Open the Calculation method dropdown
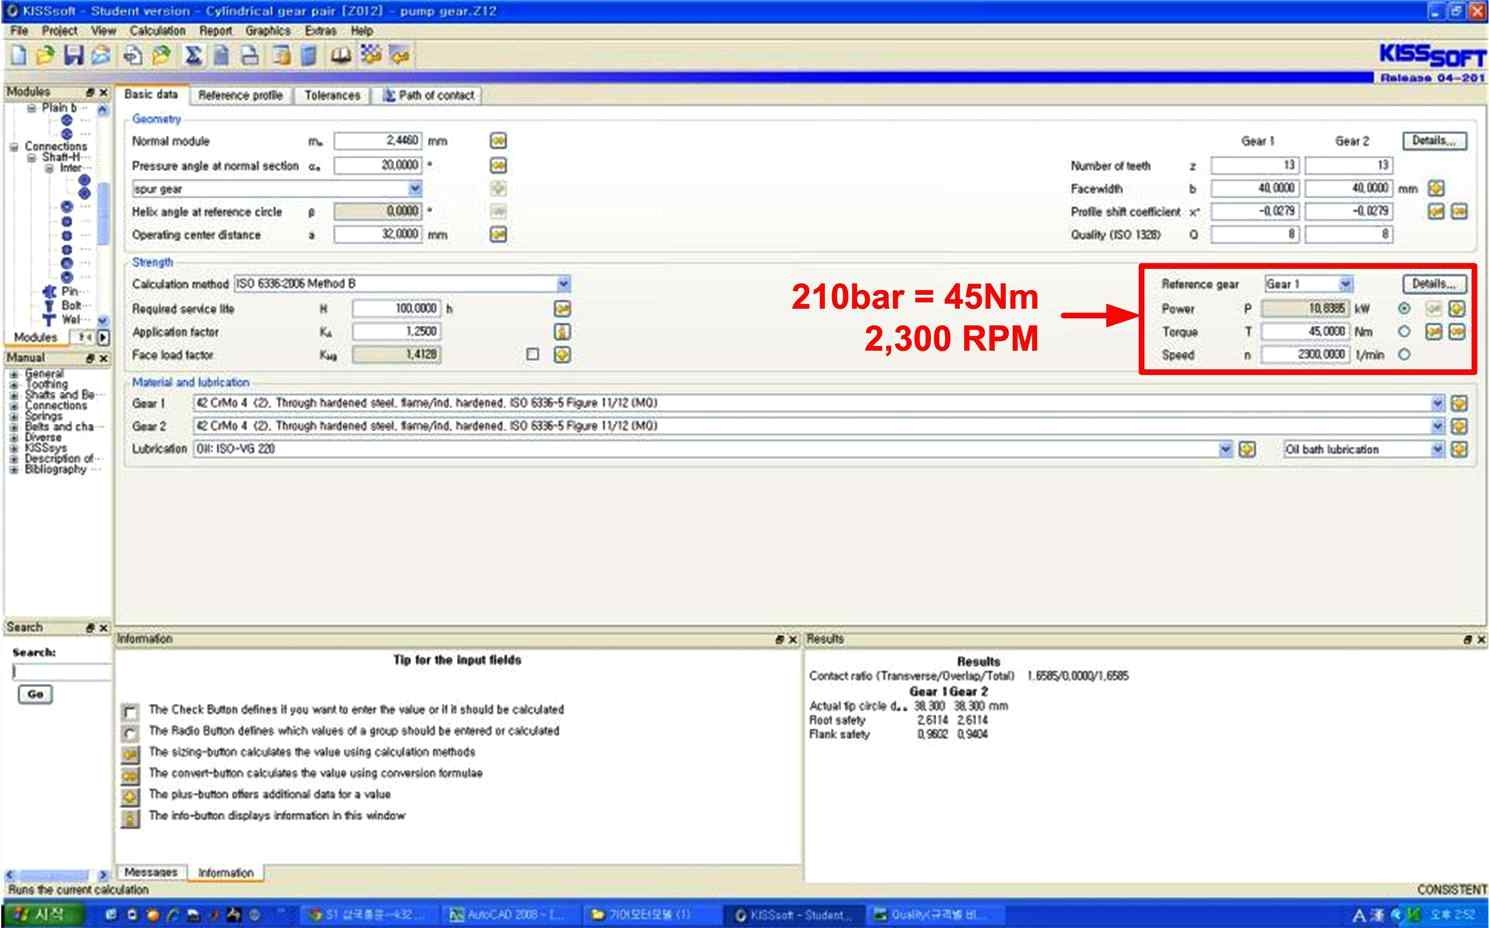The image size is (1489, 928). [x=563, y=284]
